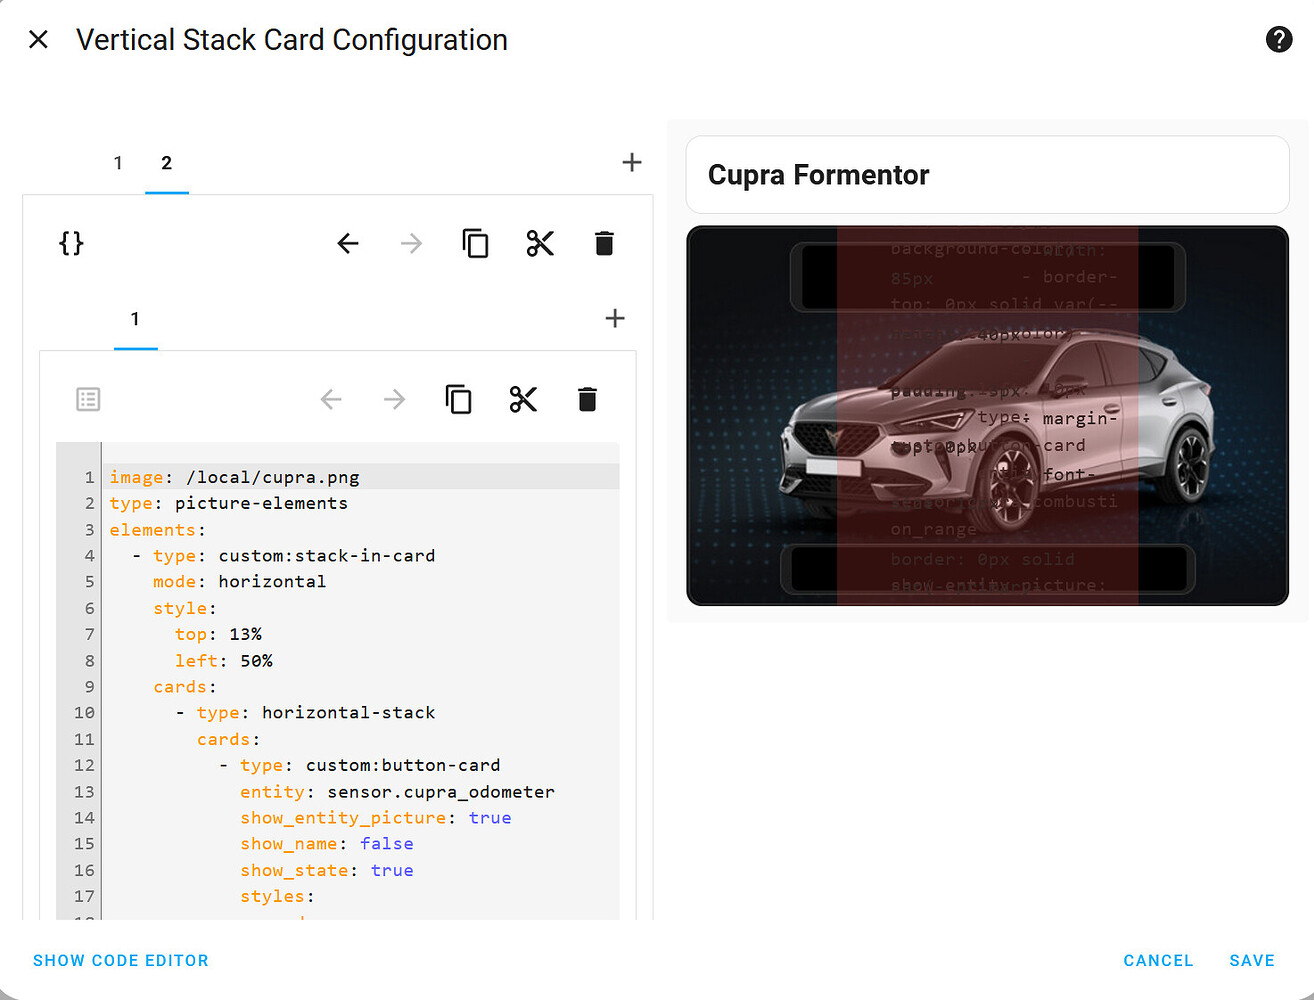Cancel the card configuration
Screen dimensions: 1314x1000
(1158, 960)
